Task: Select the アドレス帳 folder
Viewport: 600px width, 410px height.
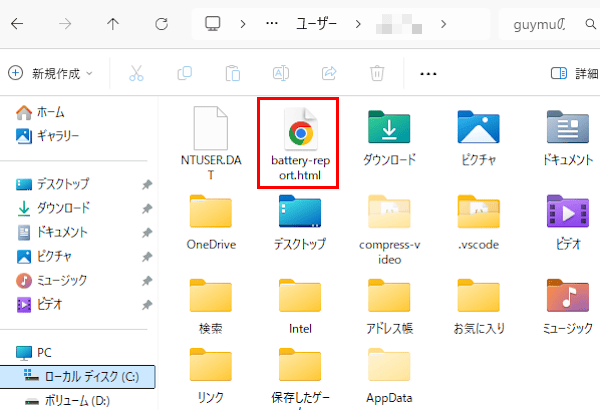Action: tap(390, 307)
